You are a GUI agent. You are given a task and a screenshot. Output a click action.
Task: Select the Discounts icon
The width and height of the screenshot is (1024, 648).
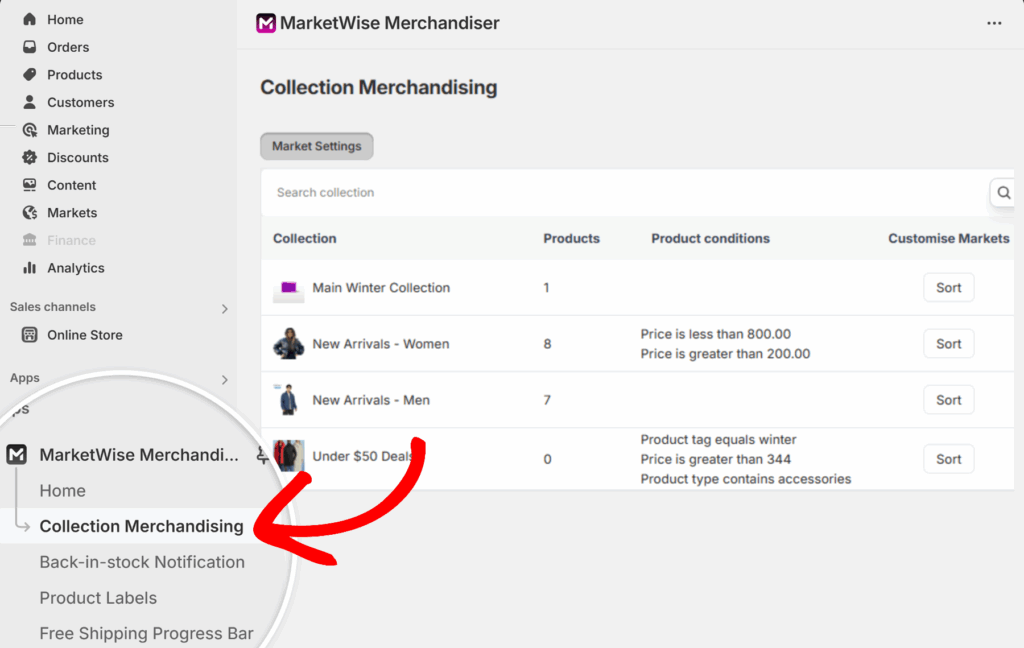28,157
